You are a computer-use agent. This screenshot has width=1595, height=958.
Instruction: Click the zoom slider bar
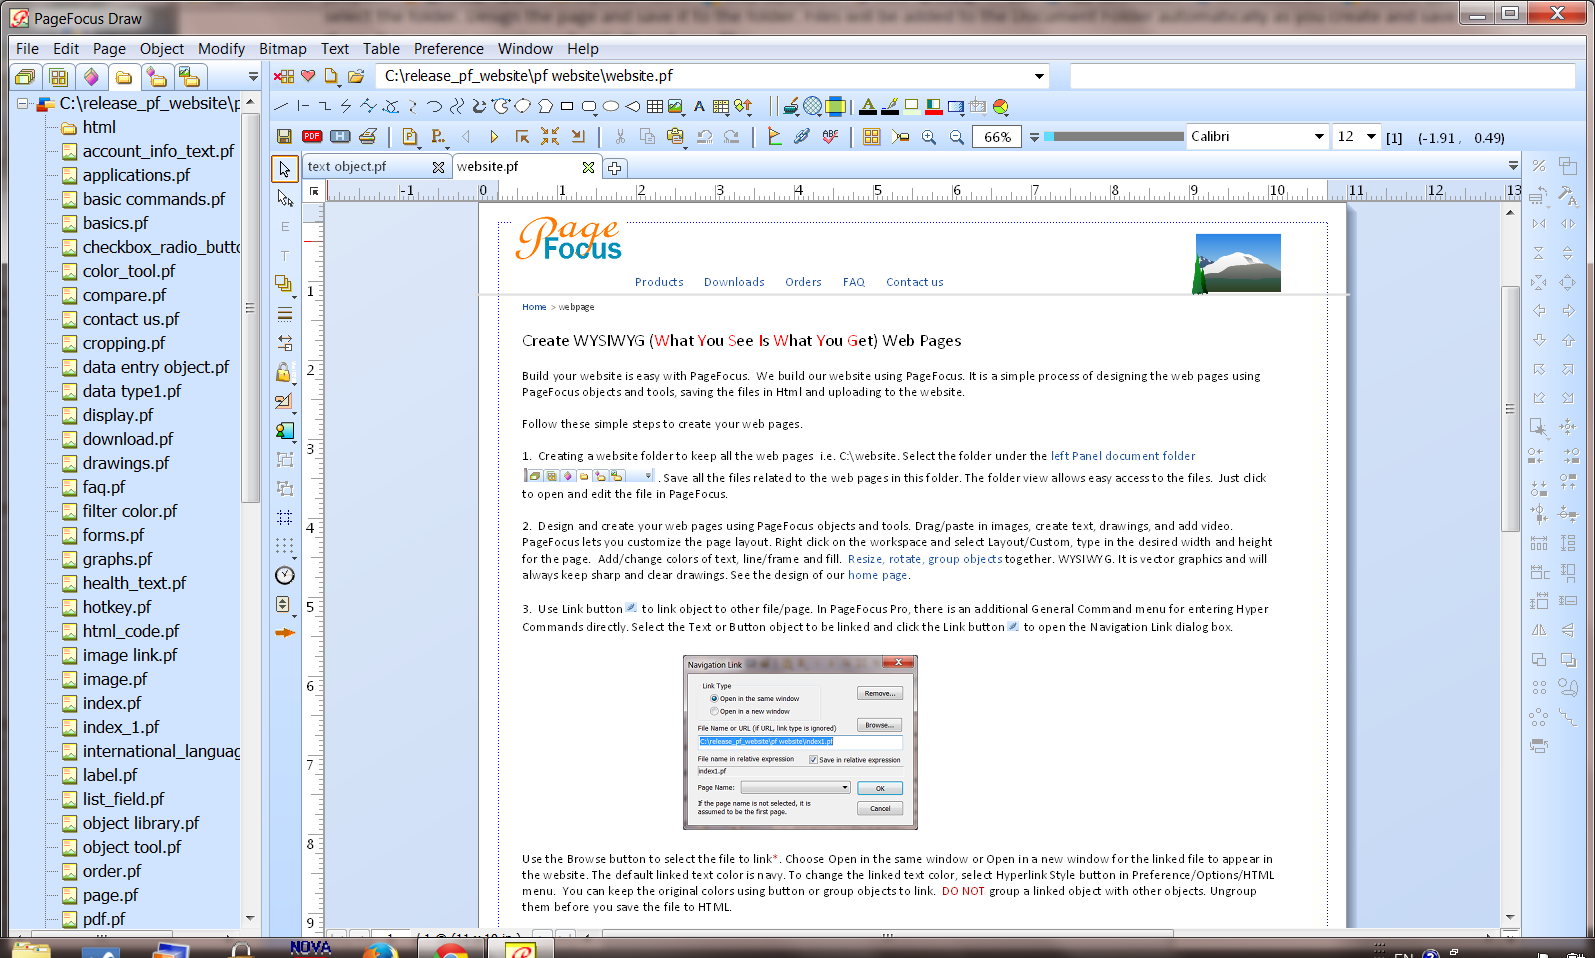pos(1112,137)
